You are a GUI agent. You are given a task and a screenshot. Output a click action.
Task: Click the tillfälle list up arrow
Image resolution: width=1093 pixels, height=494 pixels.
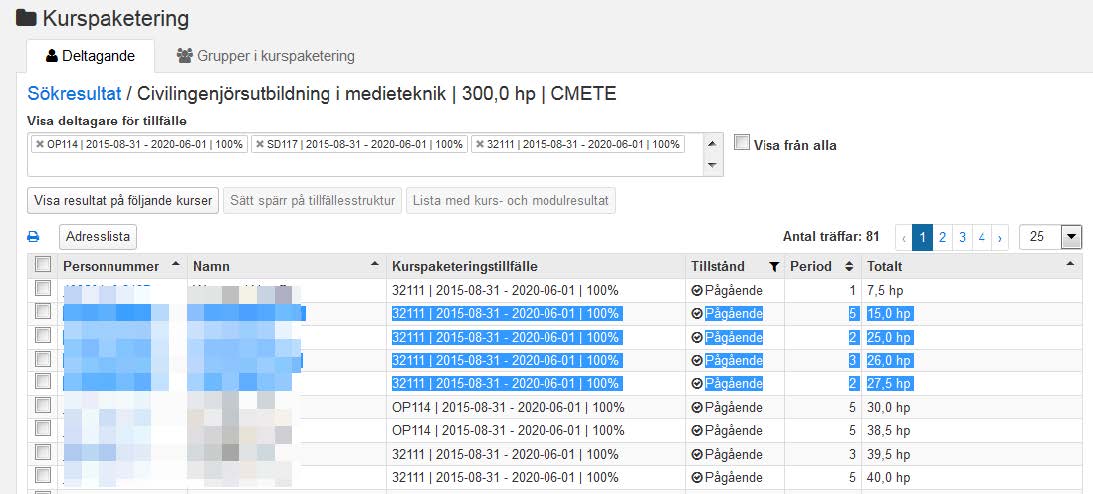point(712,144)
